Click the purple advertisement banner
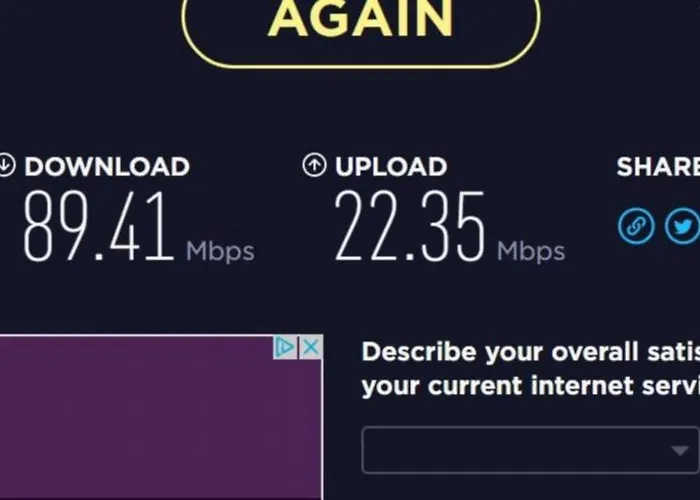700x500 pixels. click(x=161, y=417)
